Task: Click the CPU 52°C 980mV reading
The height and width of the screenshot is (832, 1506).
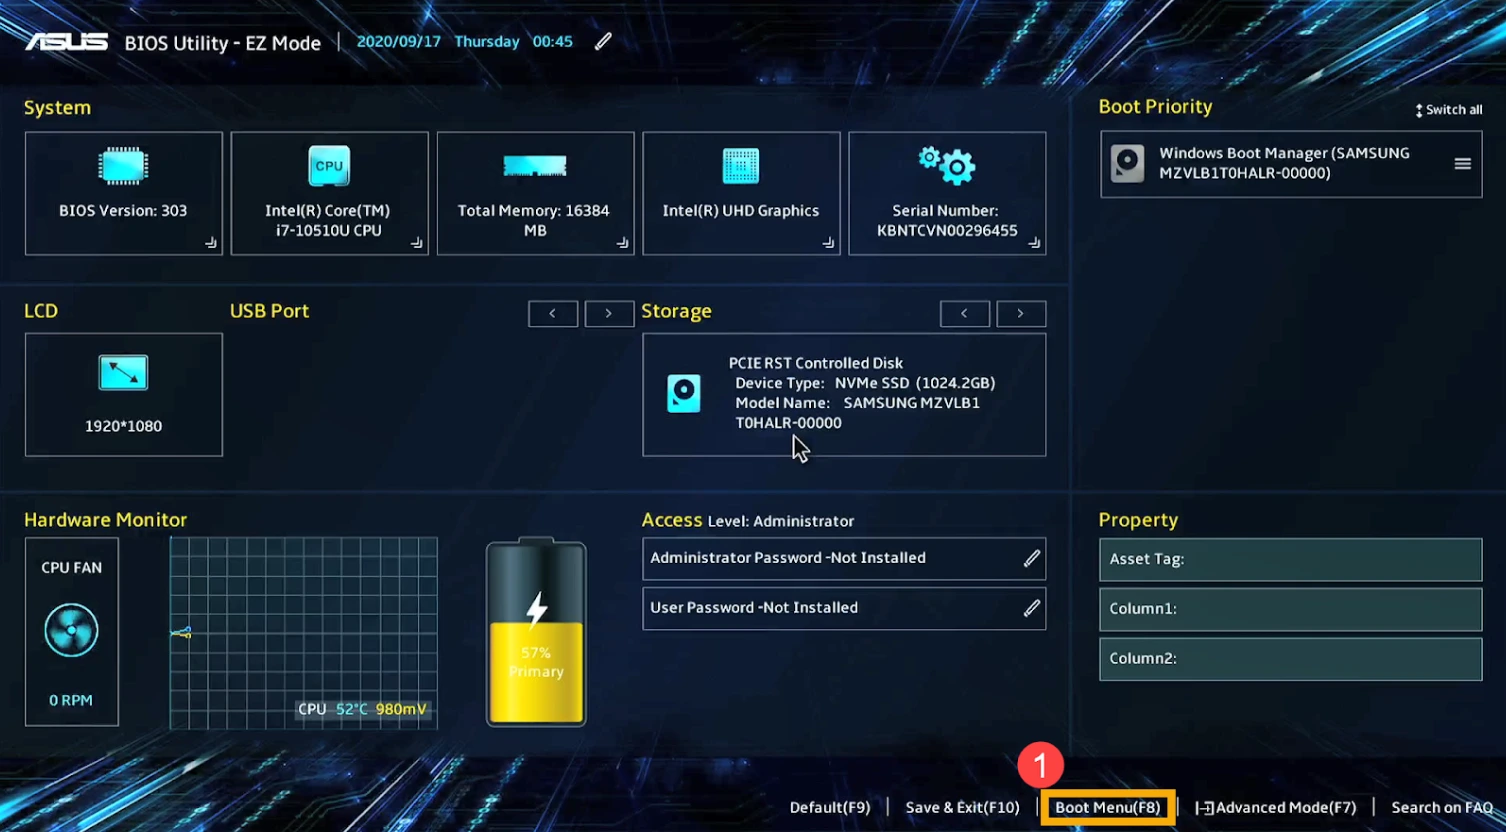Action: tap(362, 709)
